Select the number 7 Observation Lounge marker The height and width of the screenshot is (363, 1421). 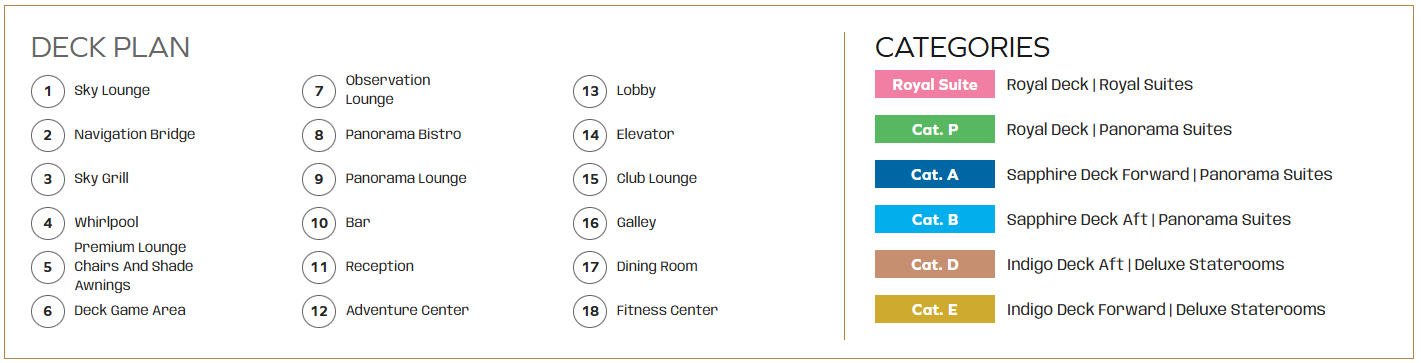[319, 91]
